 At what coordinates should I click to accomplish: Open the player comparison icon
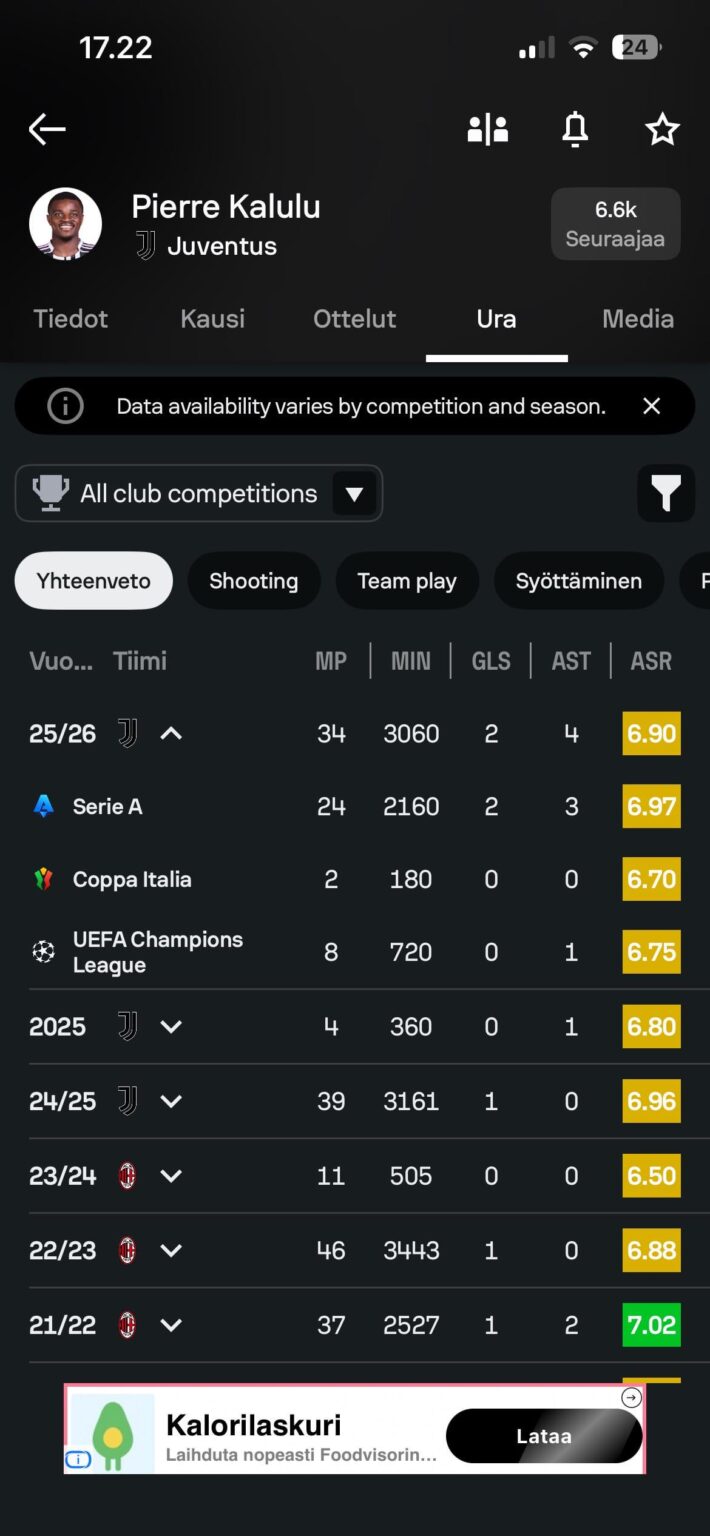click(488, 129)
